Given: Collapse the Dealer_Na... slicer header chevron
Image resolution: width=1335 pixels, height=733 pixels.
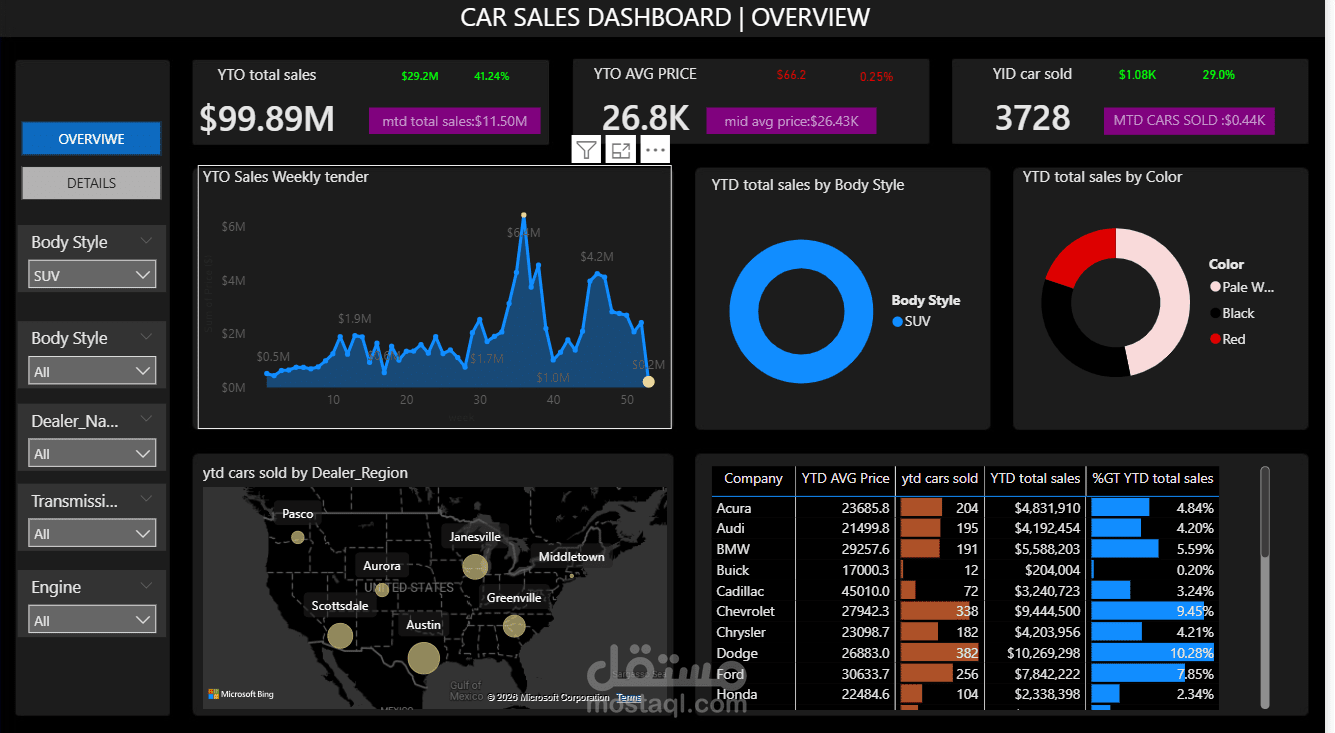Looking at the screenshot, I should tap(147, 420).
